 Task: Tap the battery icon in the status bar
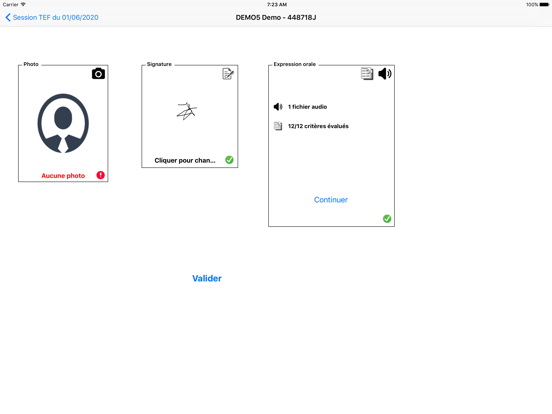[544, 5]
